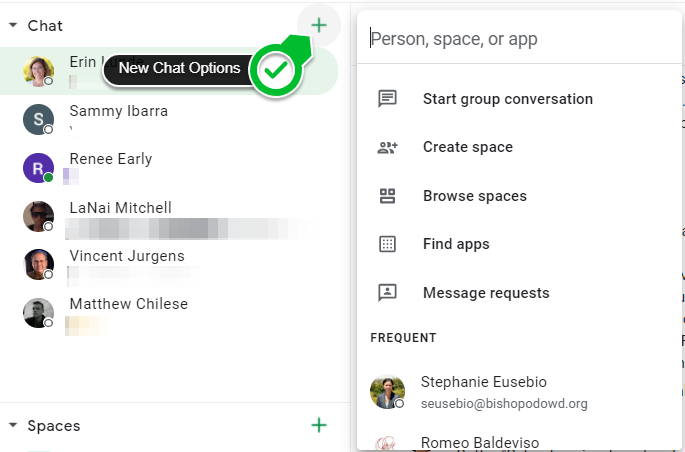The height and width of the screenshot is (452, 685).
Task: Open conversation with LaNai Mitchell
Action: (120, 208)
